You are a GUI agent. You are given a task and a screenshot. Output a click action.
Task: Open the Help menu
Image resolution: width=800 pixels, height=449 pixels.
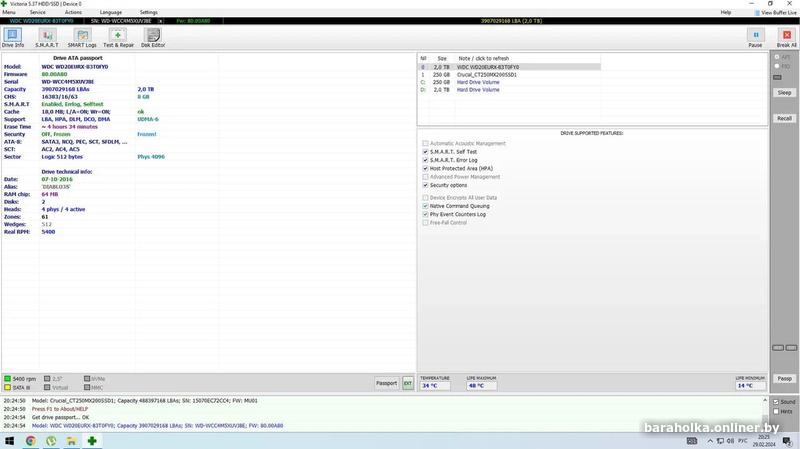point(726,12)
